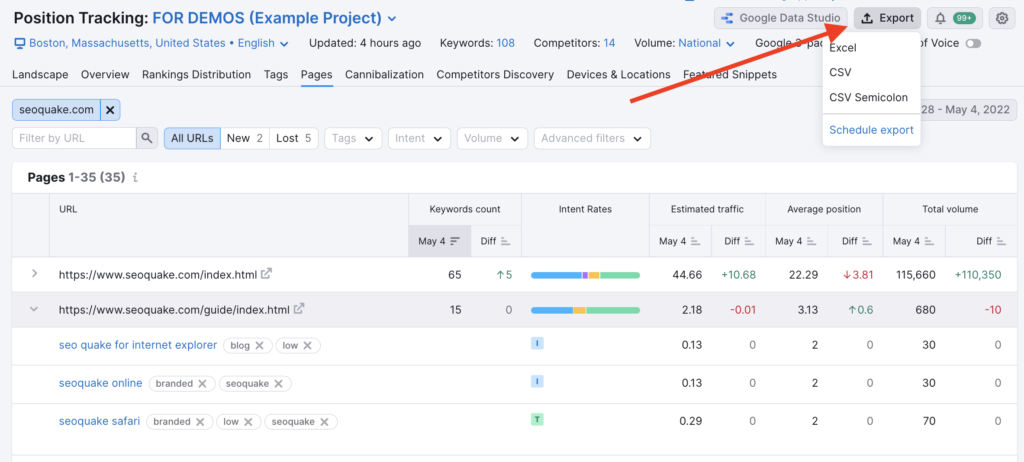This screenshot has width=1024, height=462.
Task: Remove the seoquake.com domain filter chip
Action: 110,110
